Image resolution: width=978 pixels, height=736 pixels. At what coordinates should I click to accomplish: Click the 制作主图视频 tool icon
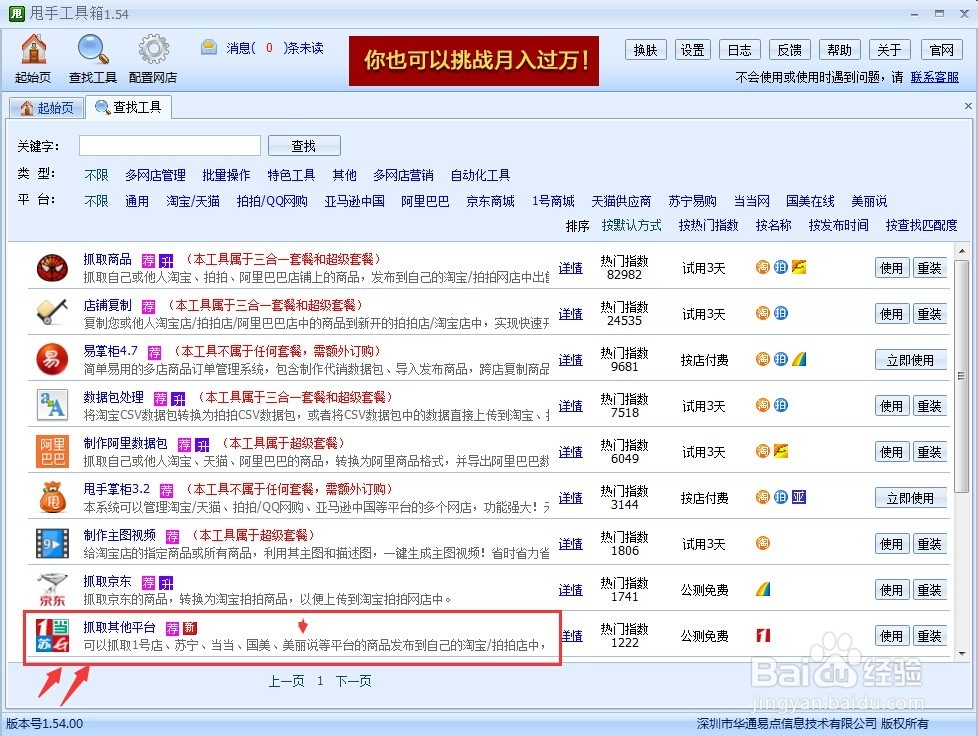pyautogui.click(x=51, y=544)
